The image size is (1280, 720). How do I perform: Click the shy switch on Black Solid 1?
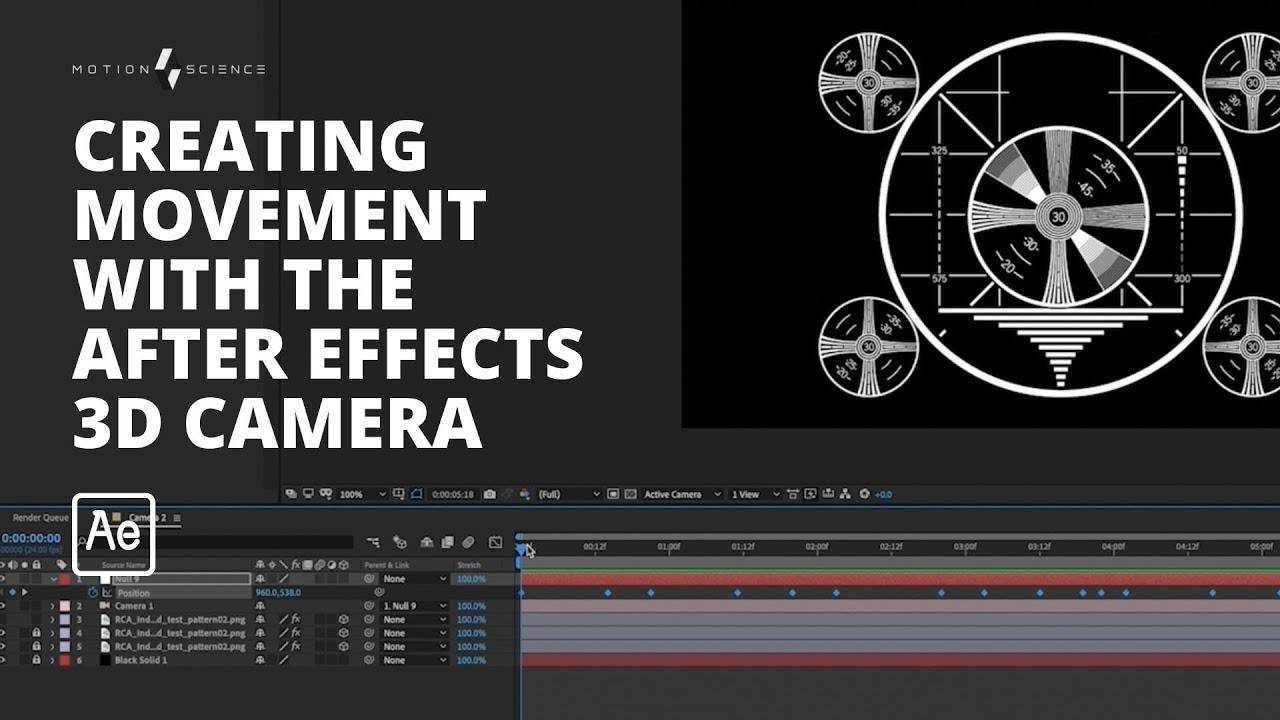click(x=260, y=660)
